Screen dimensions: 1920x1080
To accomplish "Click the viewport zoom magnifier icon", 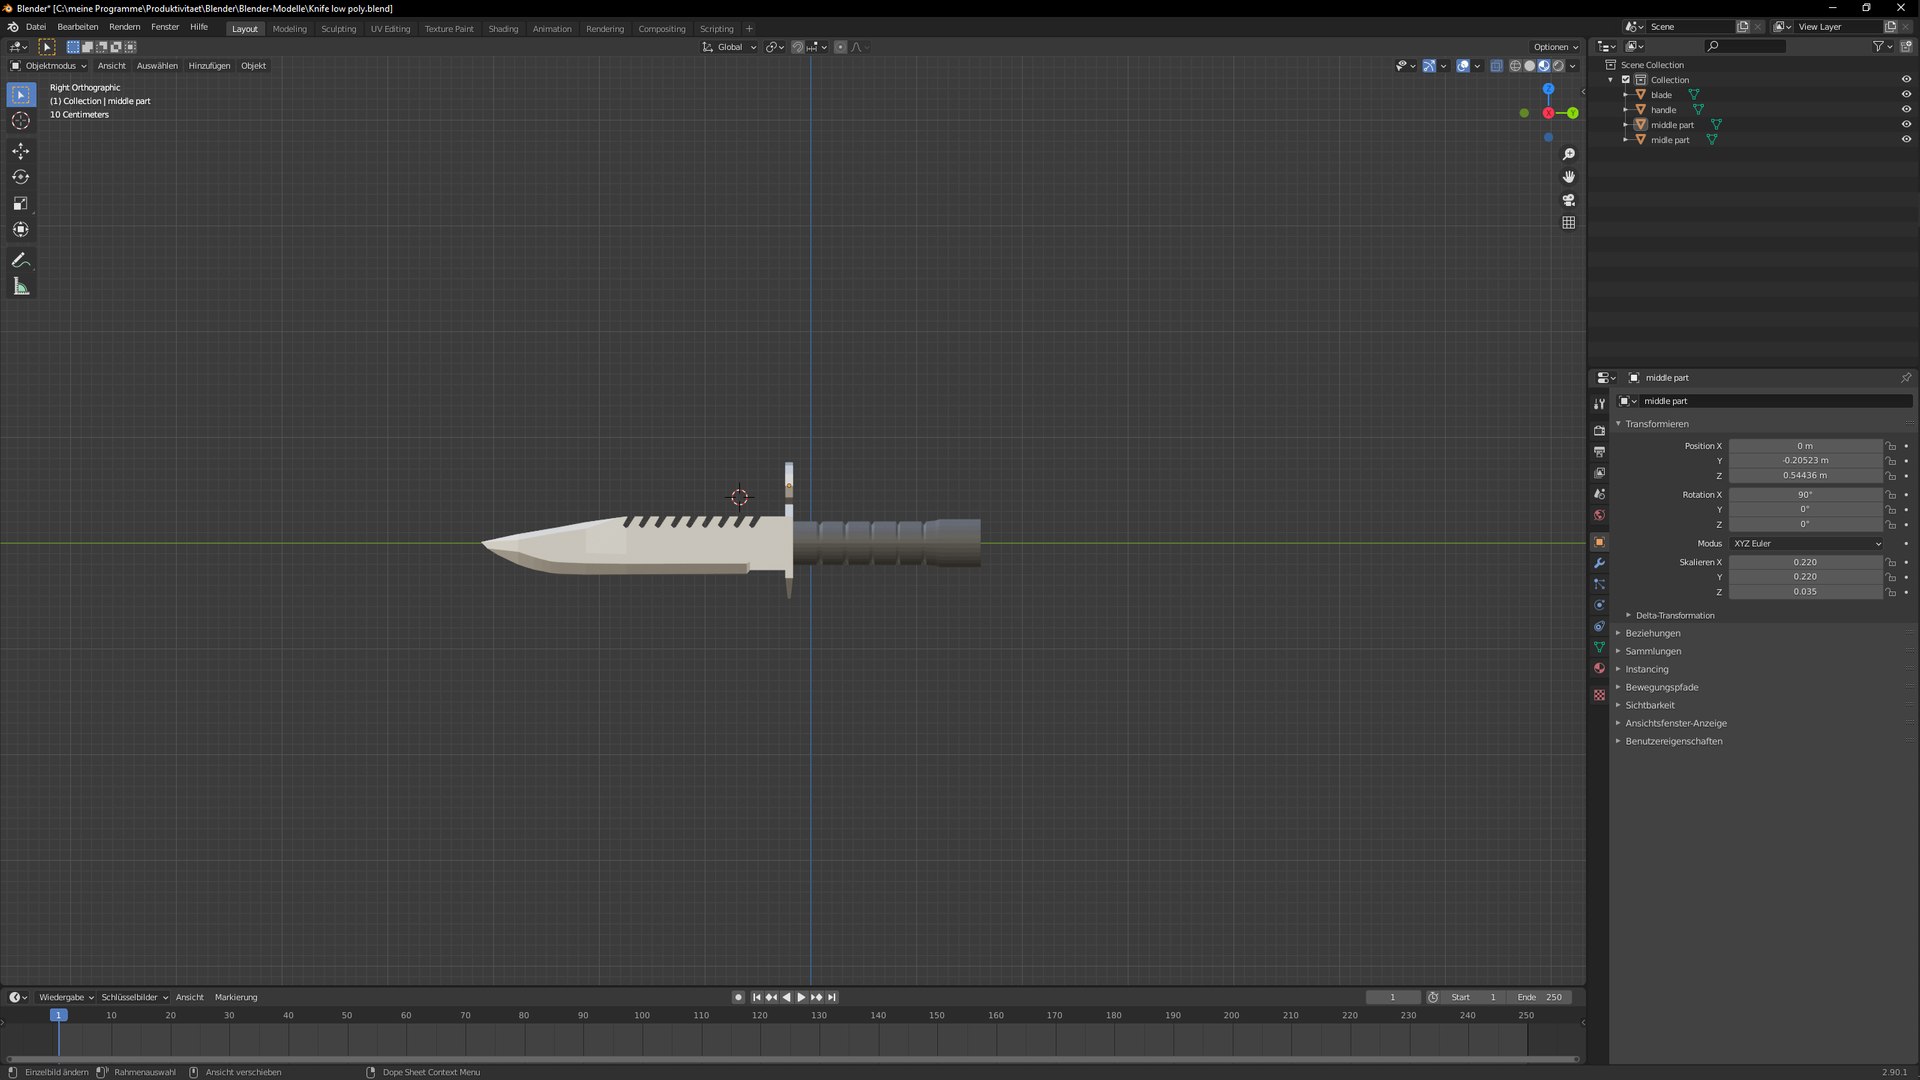I will tap(1568, 154).
